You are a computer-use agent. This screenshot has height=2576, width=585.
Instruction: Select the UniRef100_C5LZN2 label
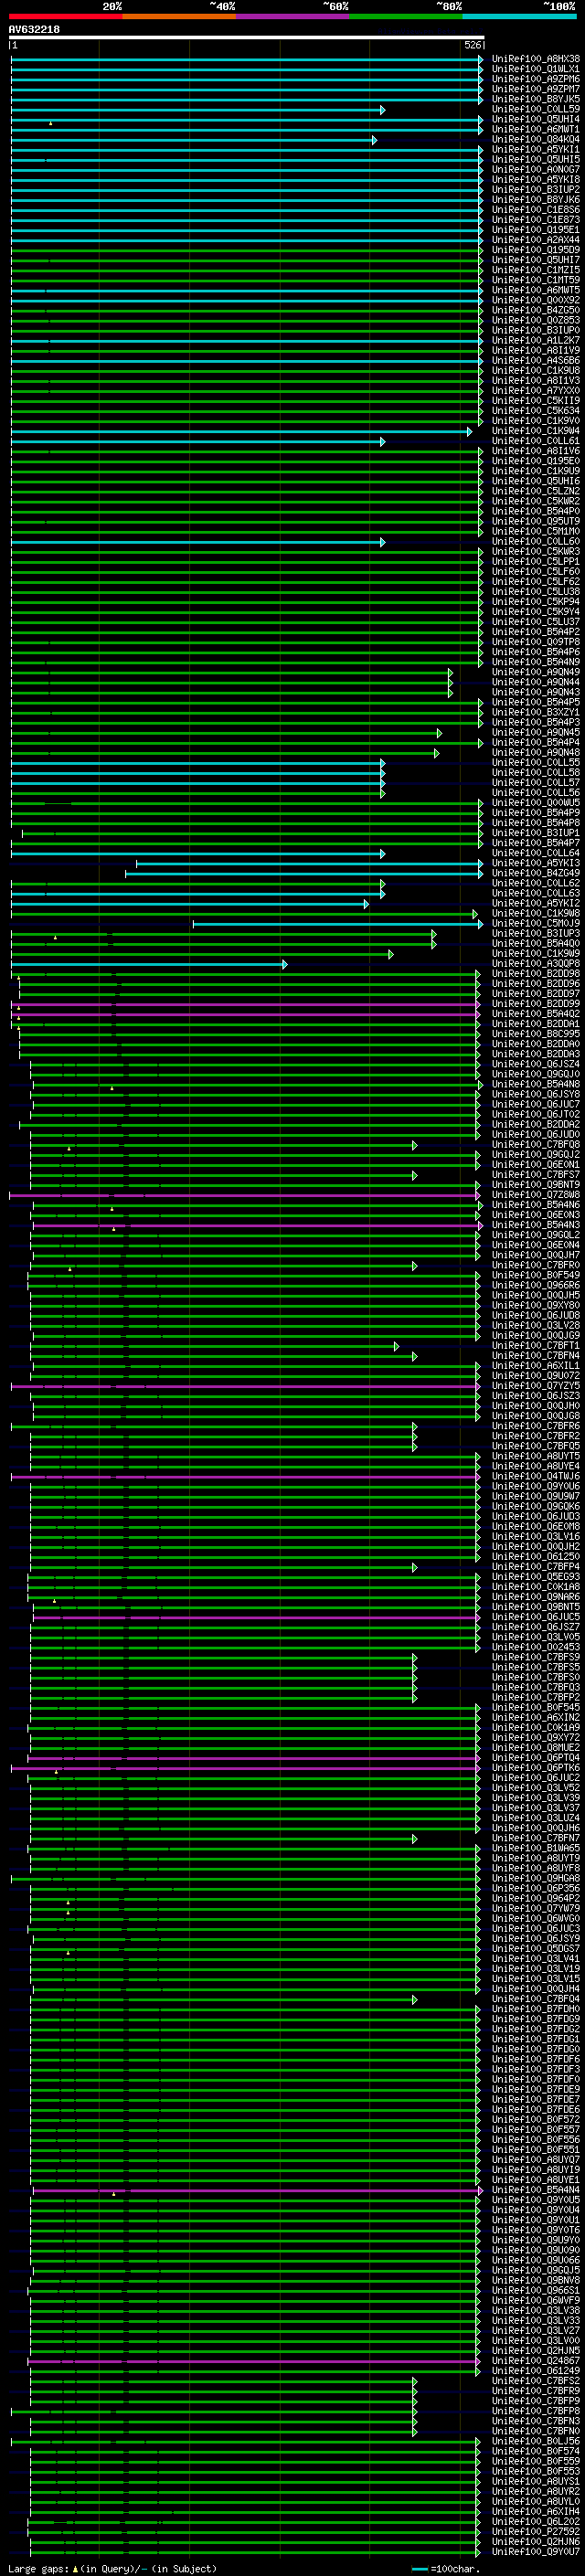(535, 492)
